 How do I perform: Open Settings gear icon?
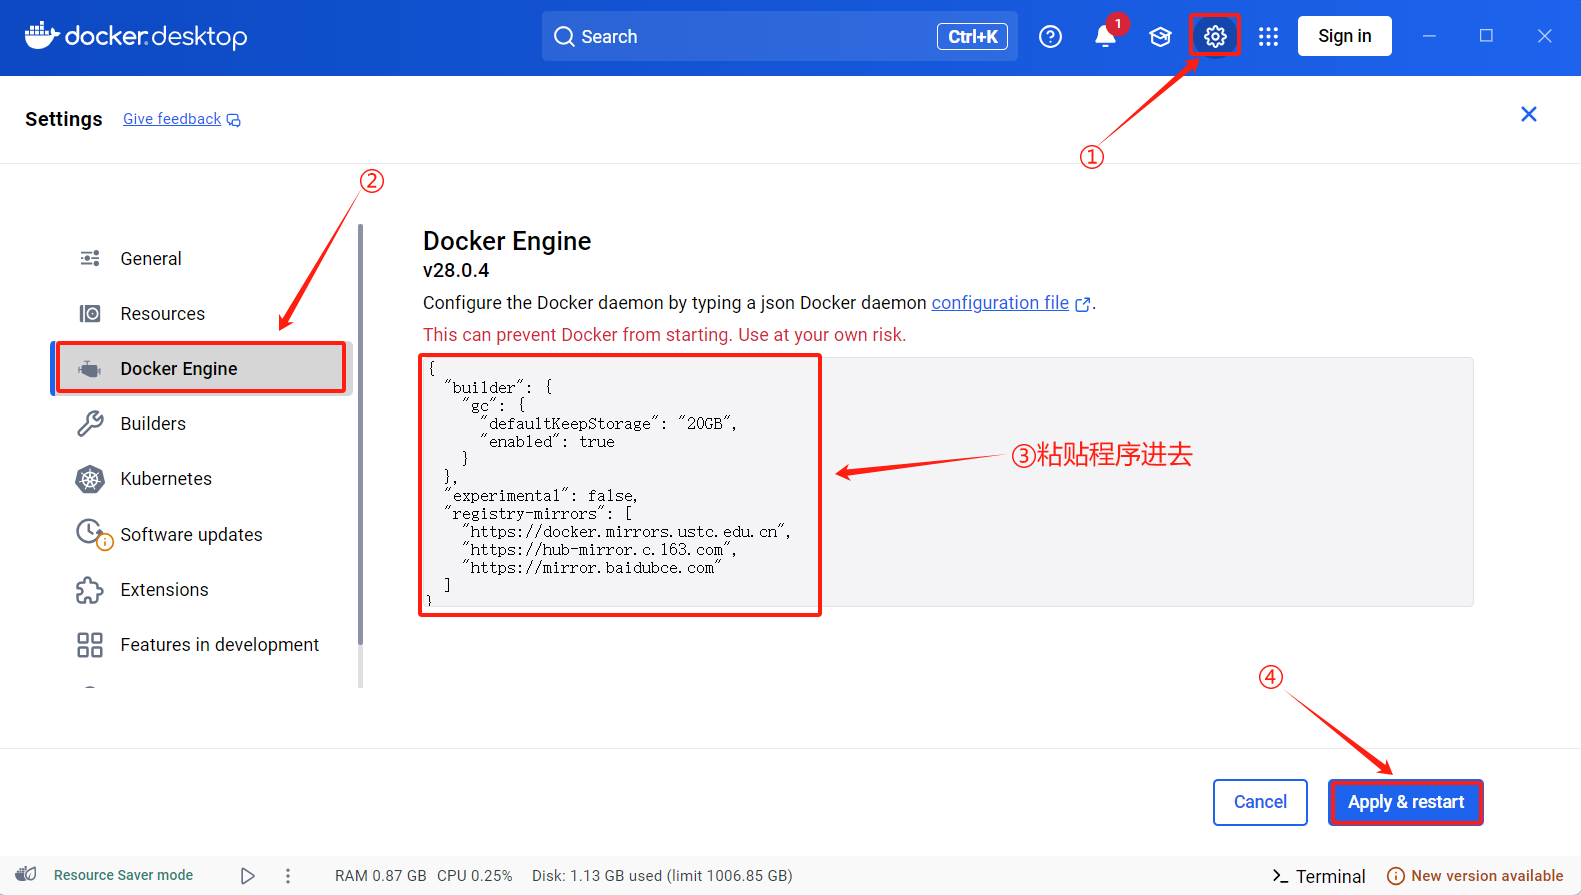click(x=1215, y=37)
